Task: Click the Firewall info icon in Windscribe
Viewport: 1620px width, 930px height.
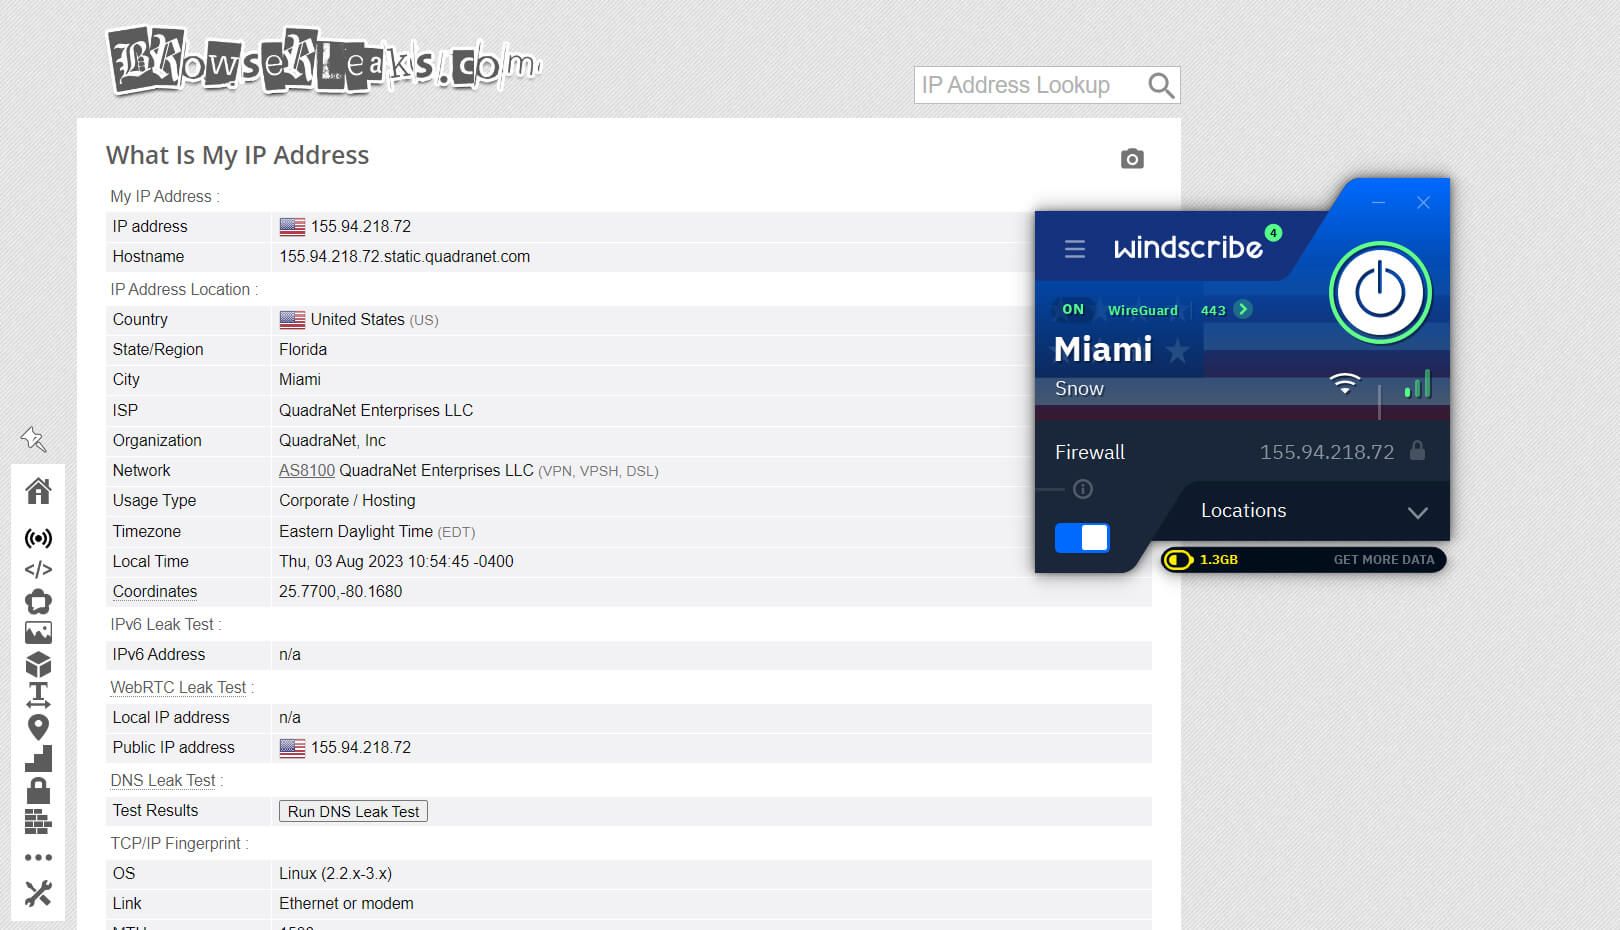Action: coord(1083,489)
